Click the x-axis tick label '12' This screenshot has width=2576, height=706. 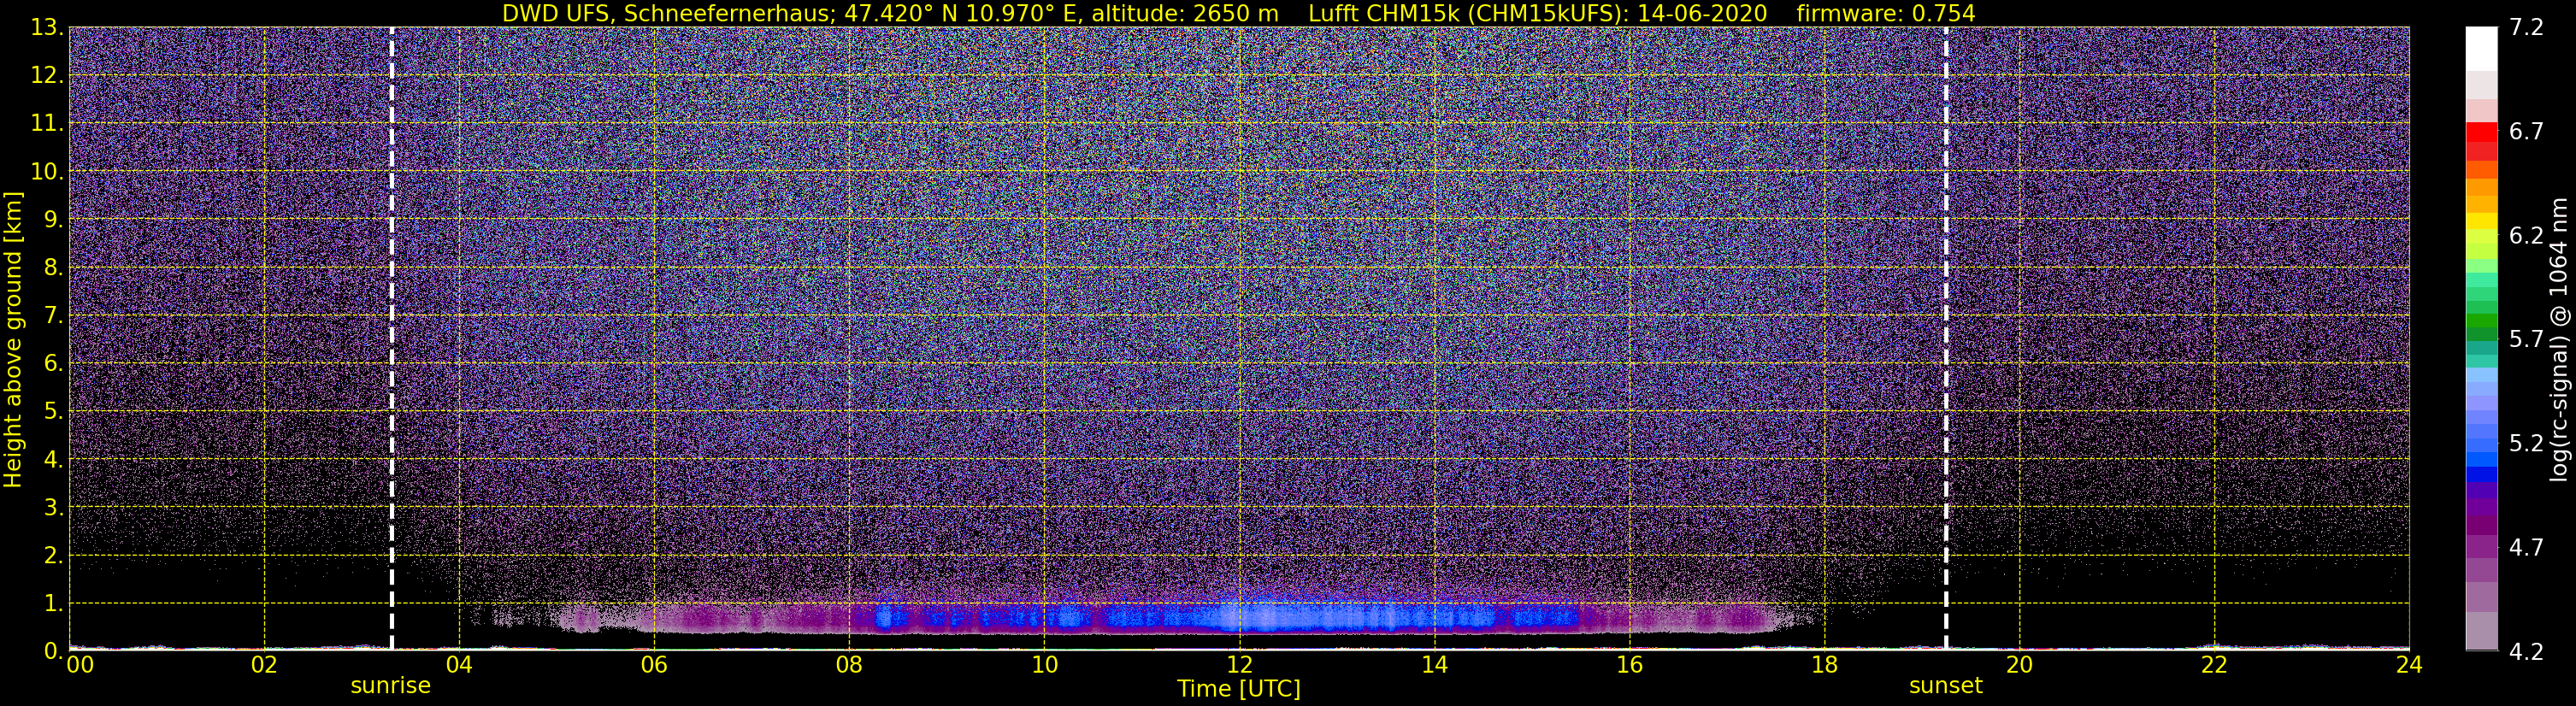(1239, 665)
